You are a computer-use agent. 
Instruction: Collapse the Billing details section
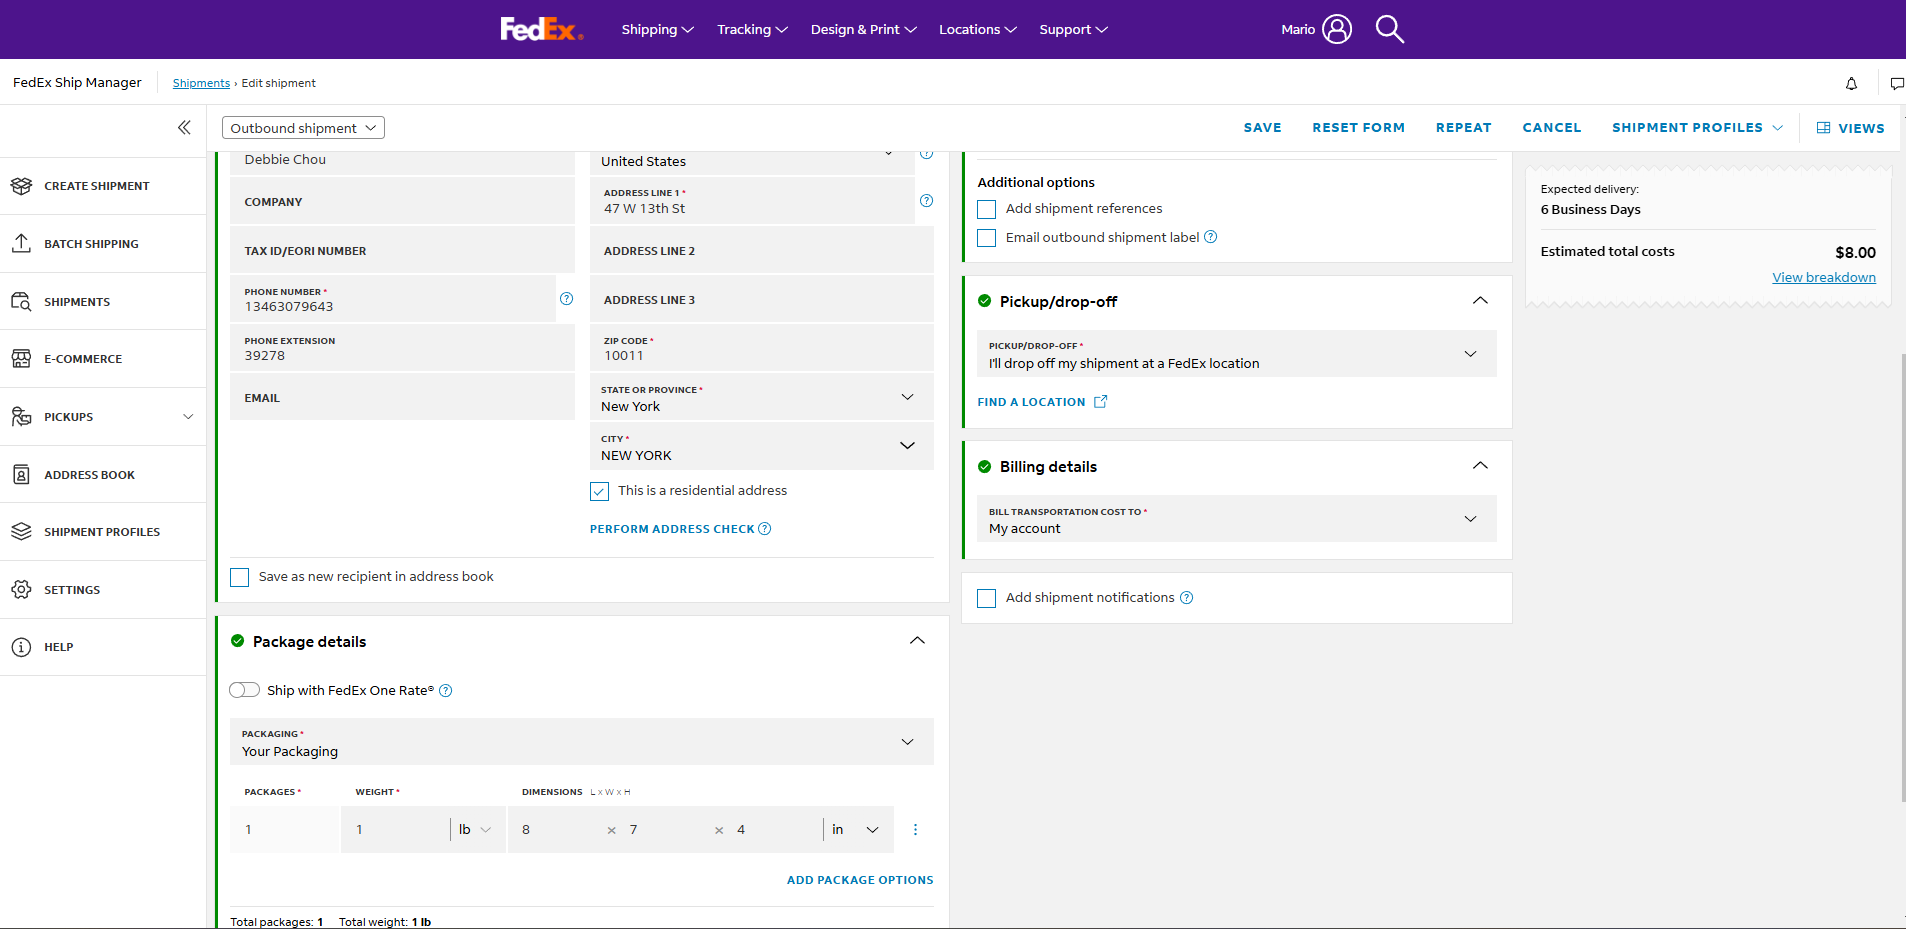[1480, 466]
